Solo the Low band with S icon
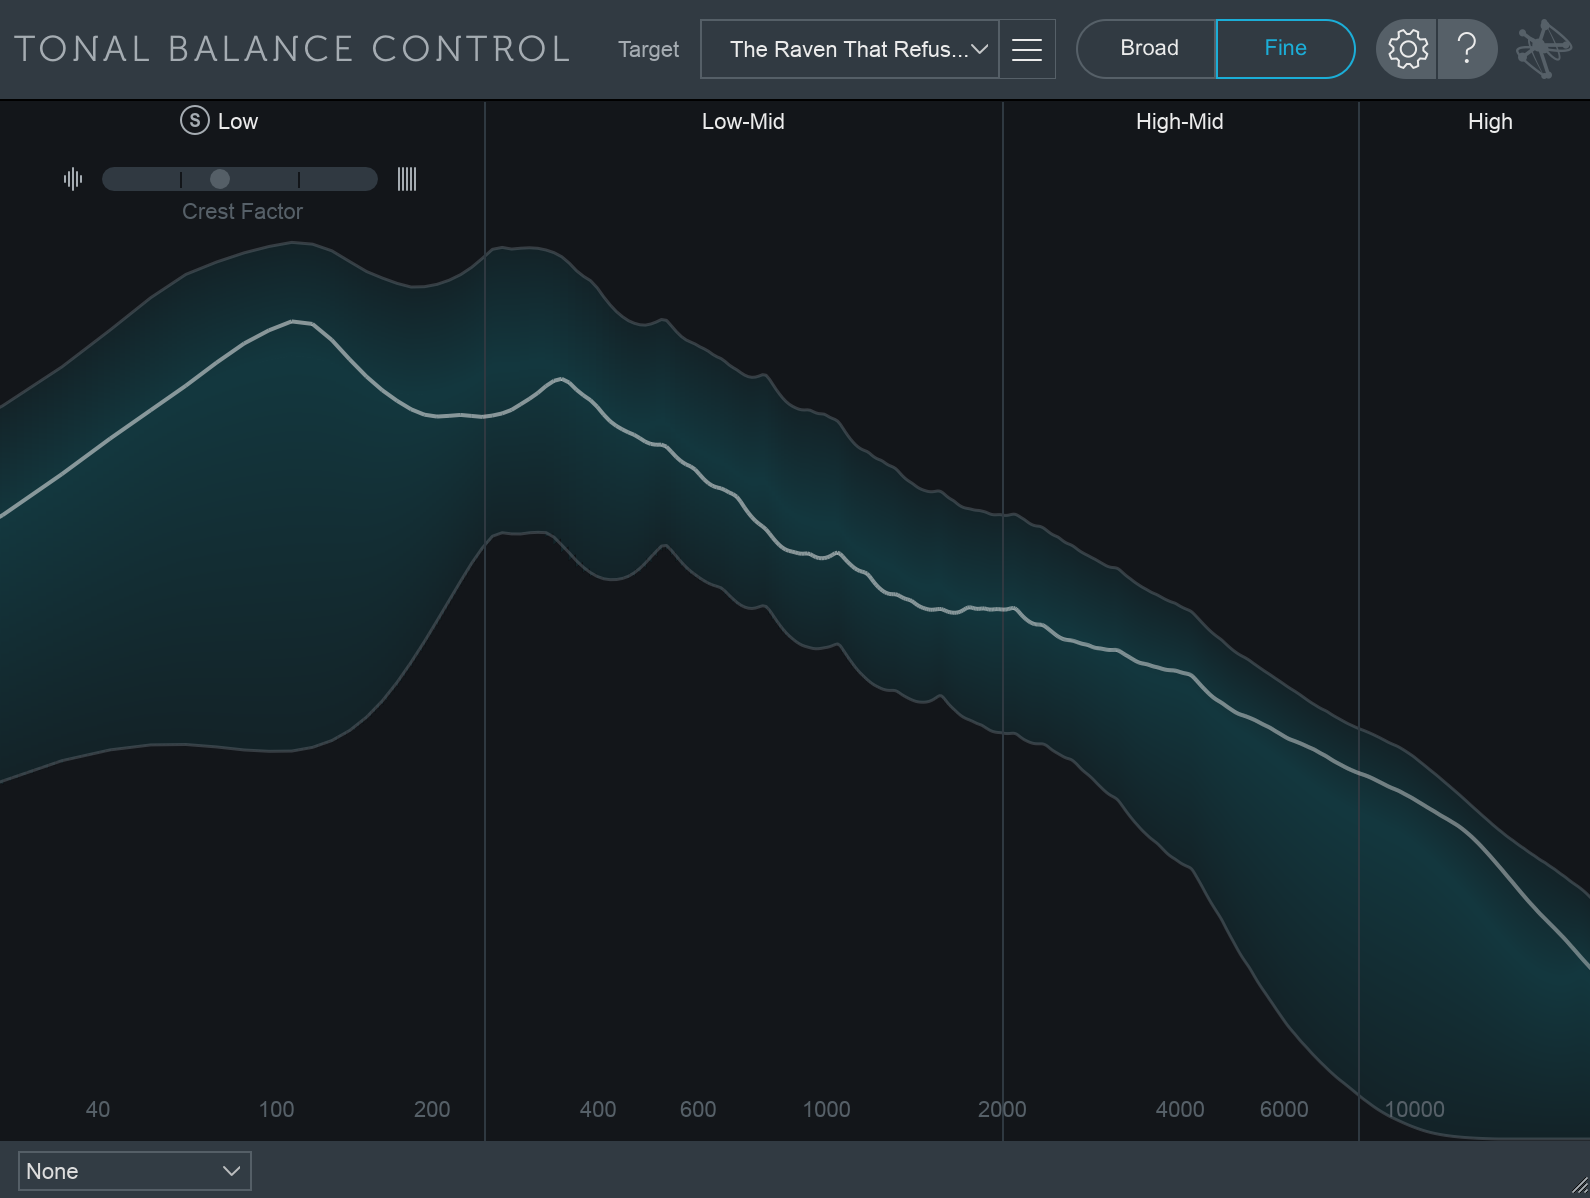 [x=194, y=121]
